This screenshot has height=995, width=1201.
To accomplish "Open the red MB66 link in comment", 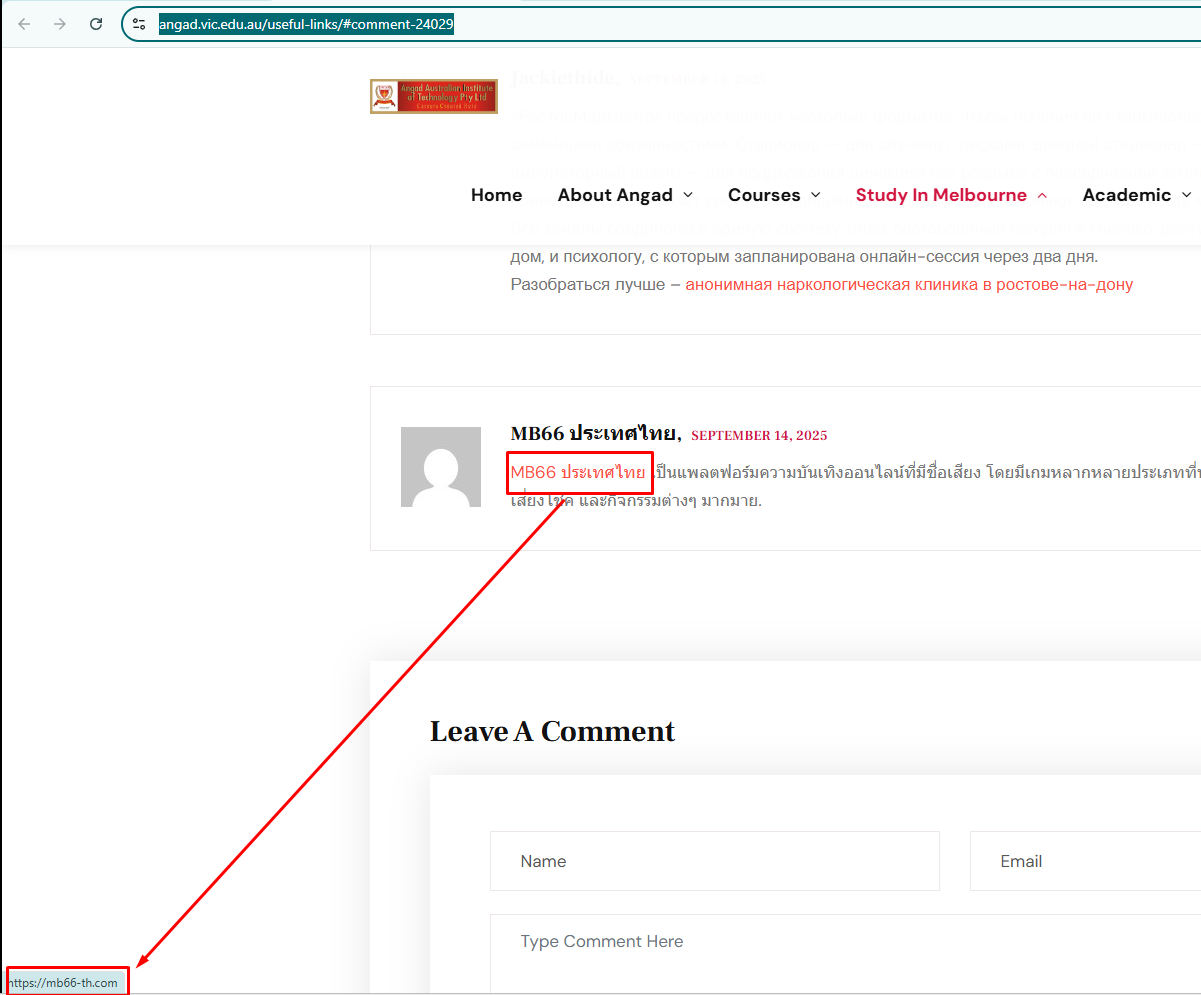I will point(578,472).
